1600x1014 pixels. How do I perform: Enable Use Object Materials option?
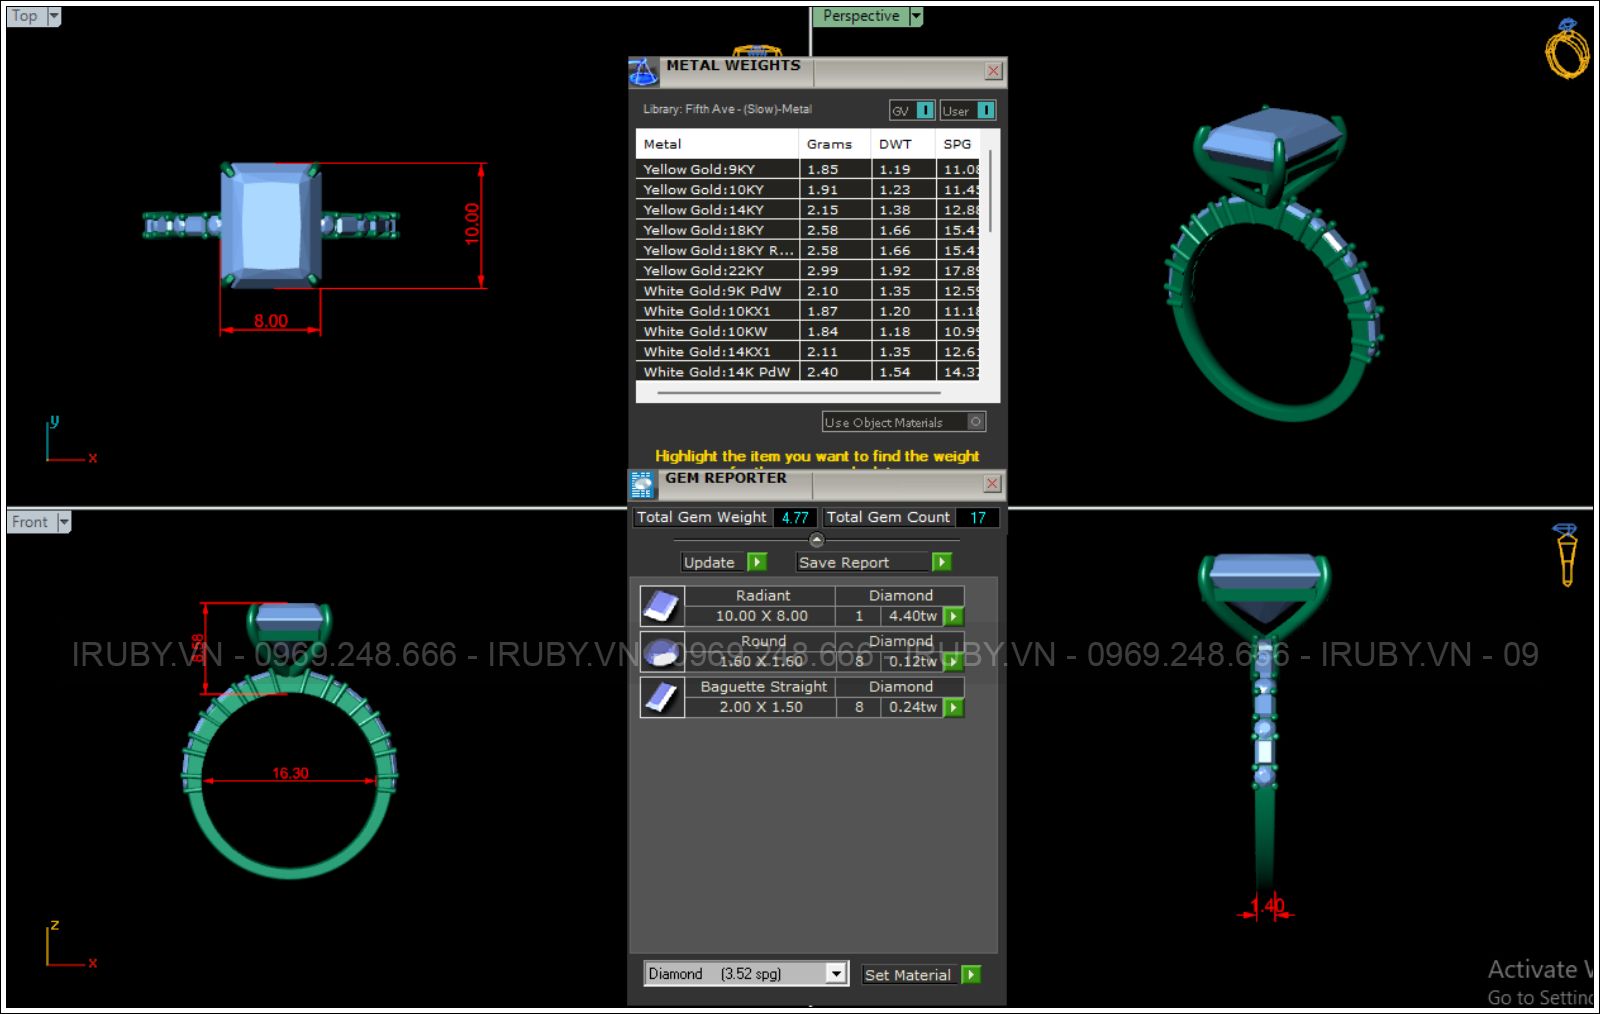coord(976,422)
